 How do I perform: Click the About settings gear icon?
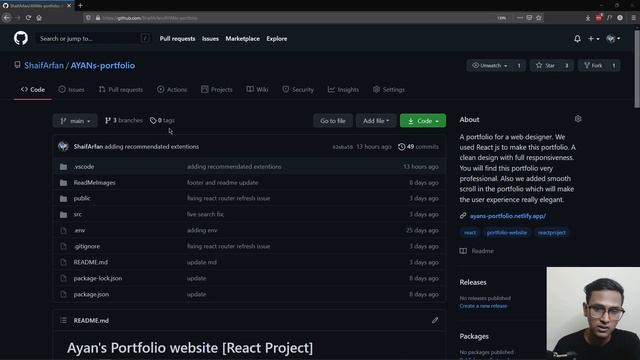coord(578,119)
